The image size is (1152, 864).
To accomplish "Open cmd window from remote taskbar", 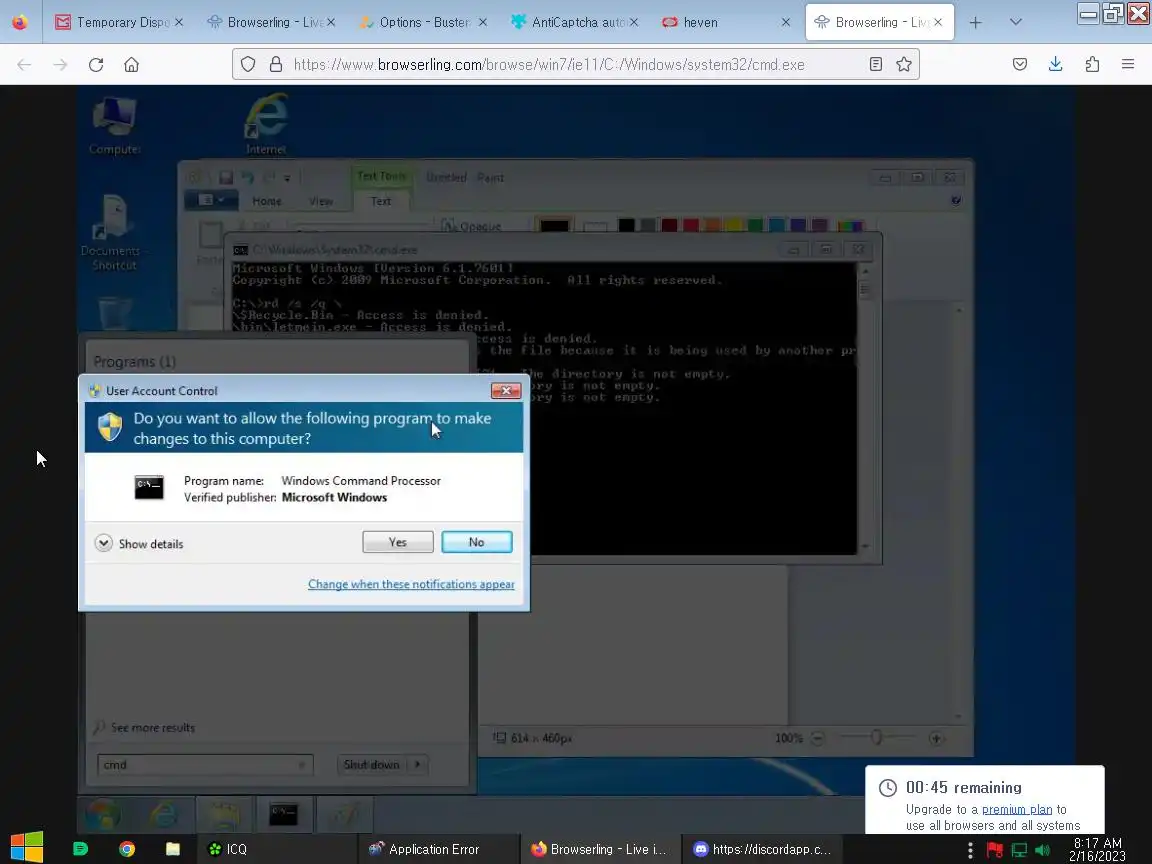I will pyautogui.click(x=283, y=814).
